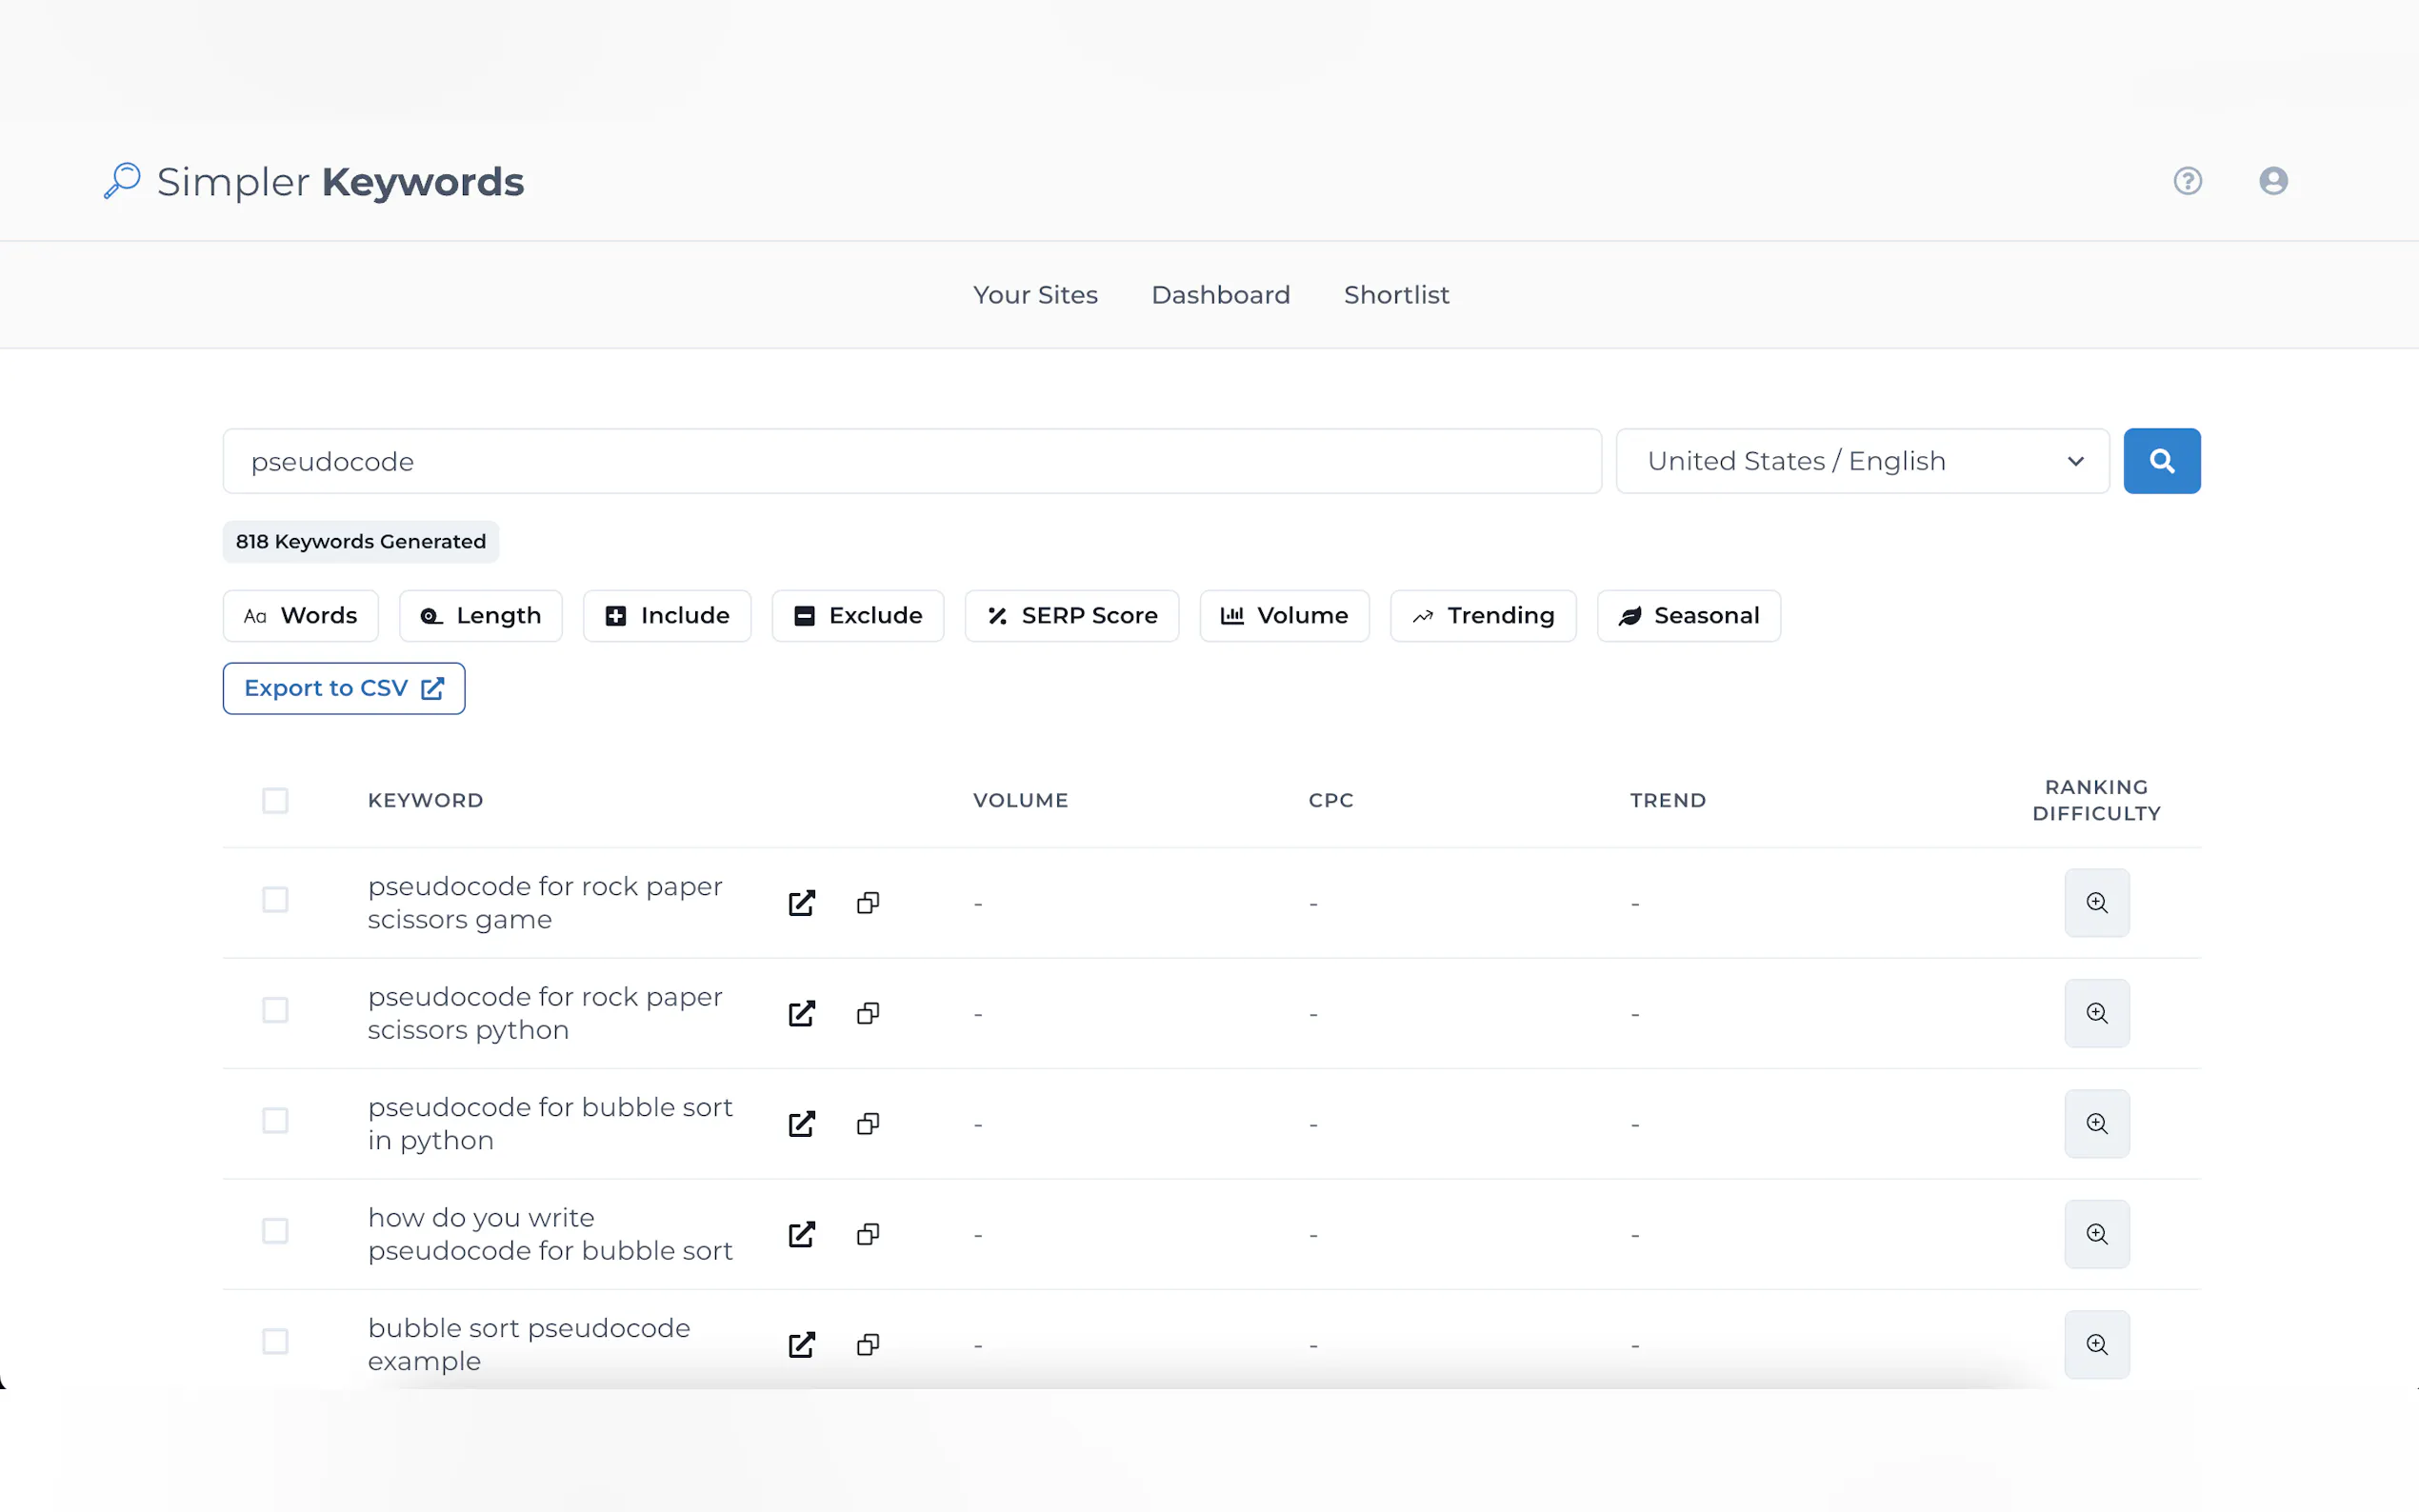Viewport: 2419px width, 1512px height.
Task: Click the 818 Keywords Generated badge
Action: 360,541
